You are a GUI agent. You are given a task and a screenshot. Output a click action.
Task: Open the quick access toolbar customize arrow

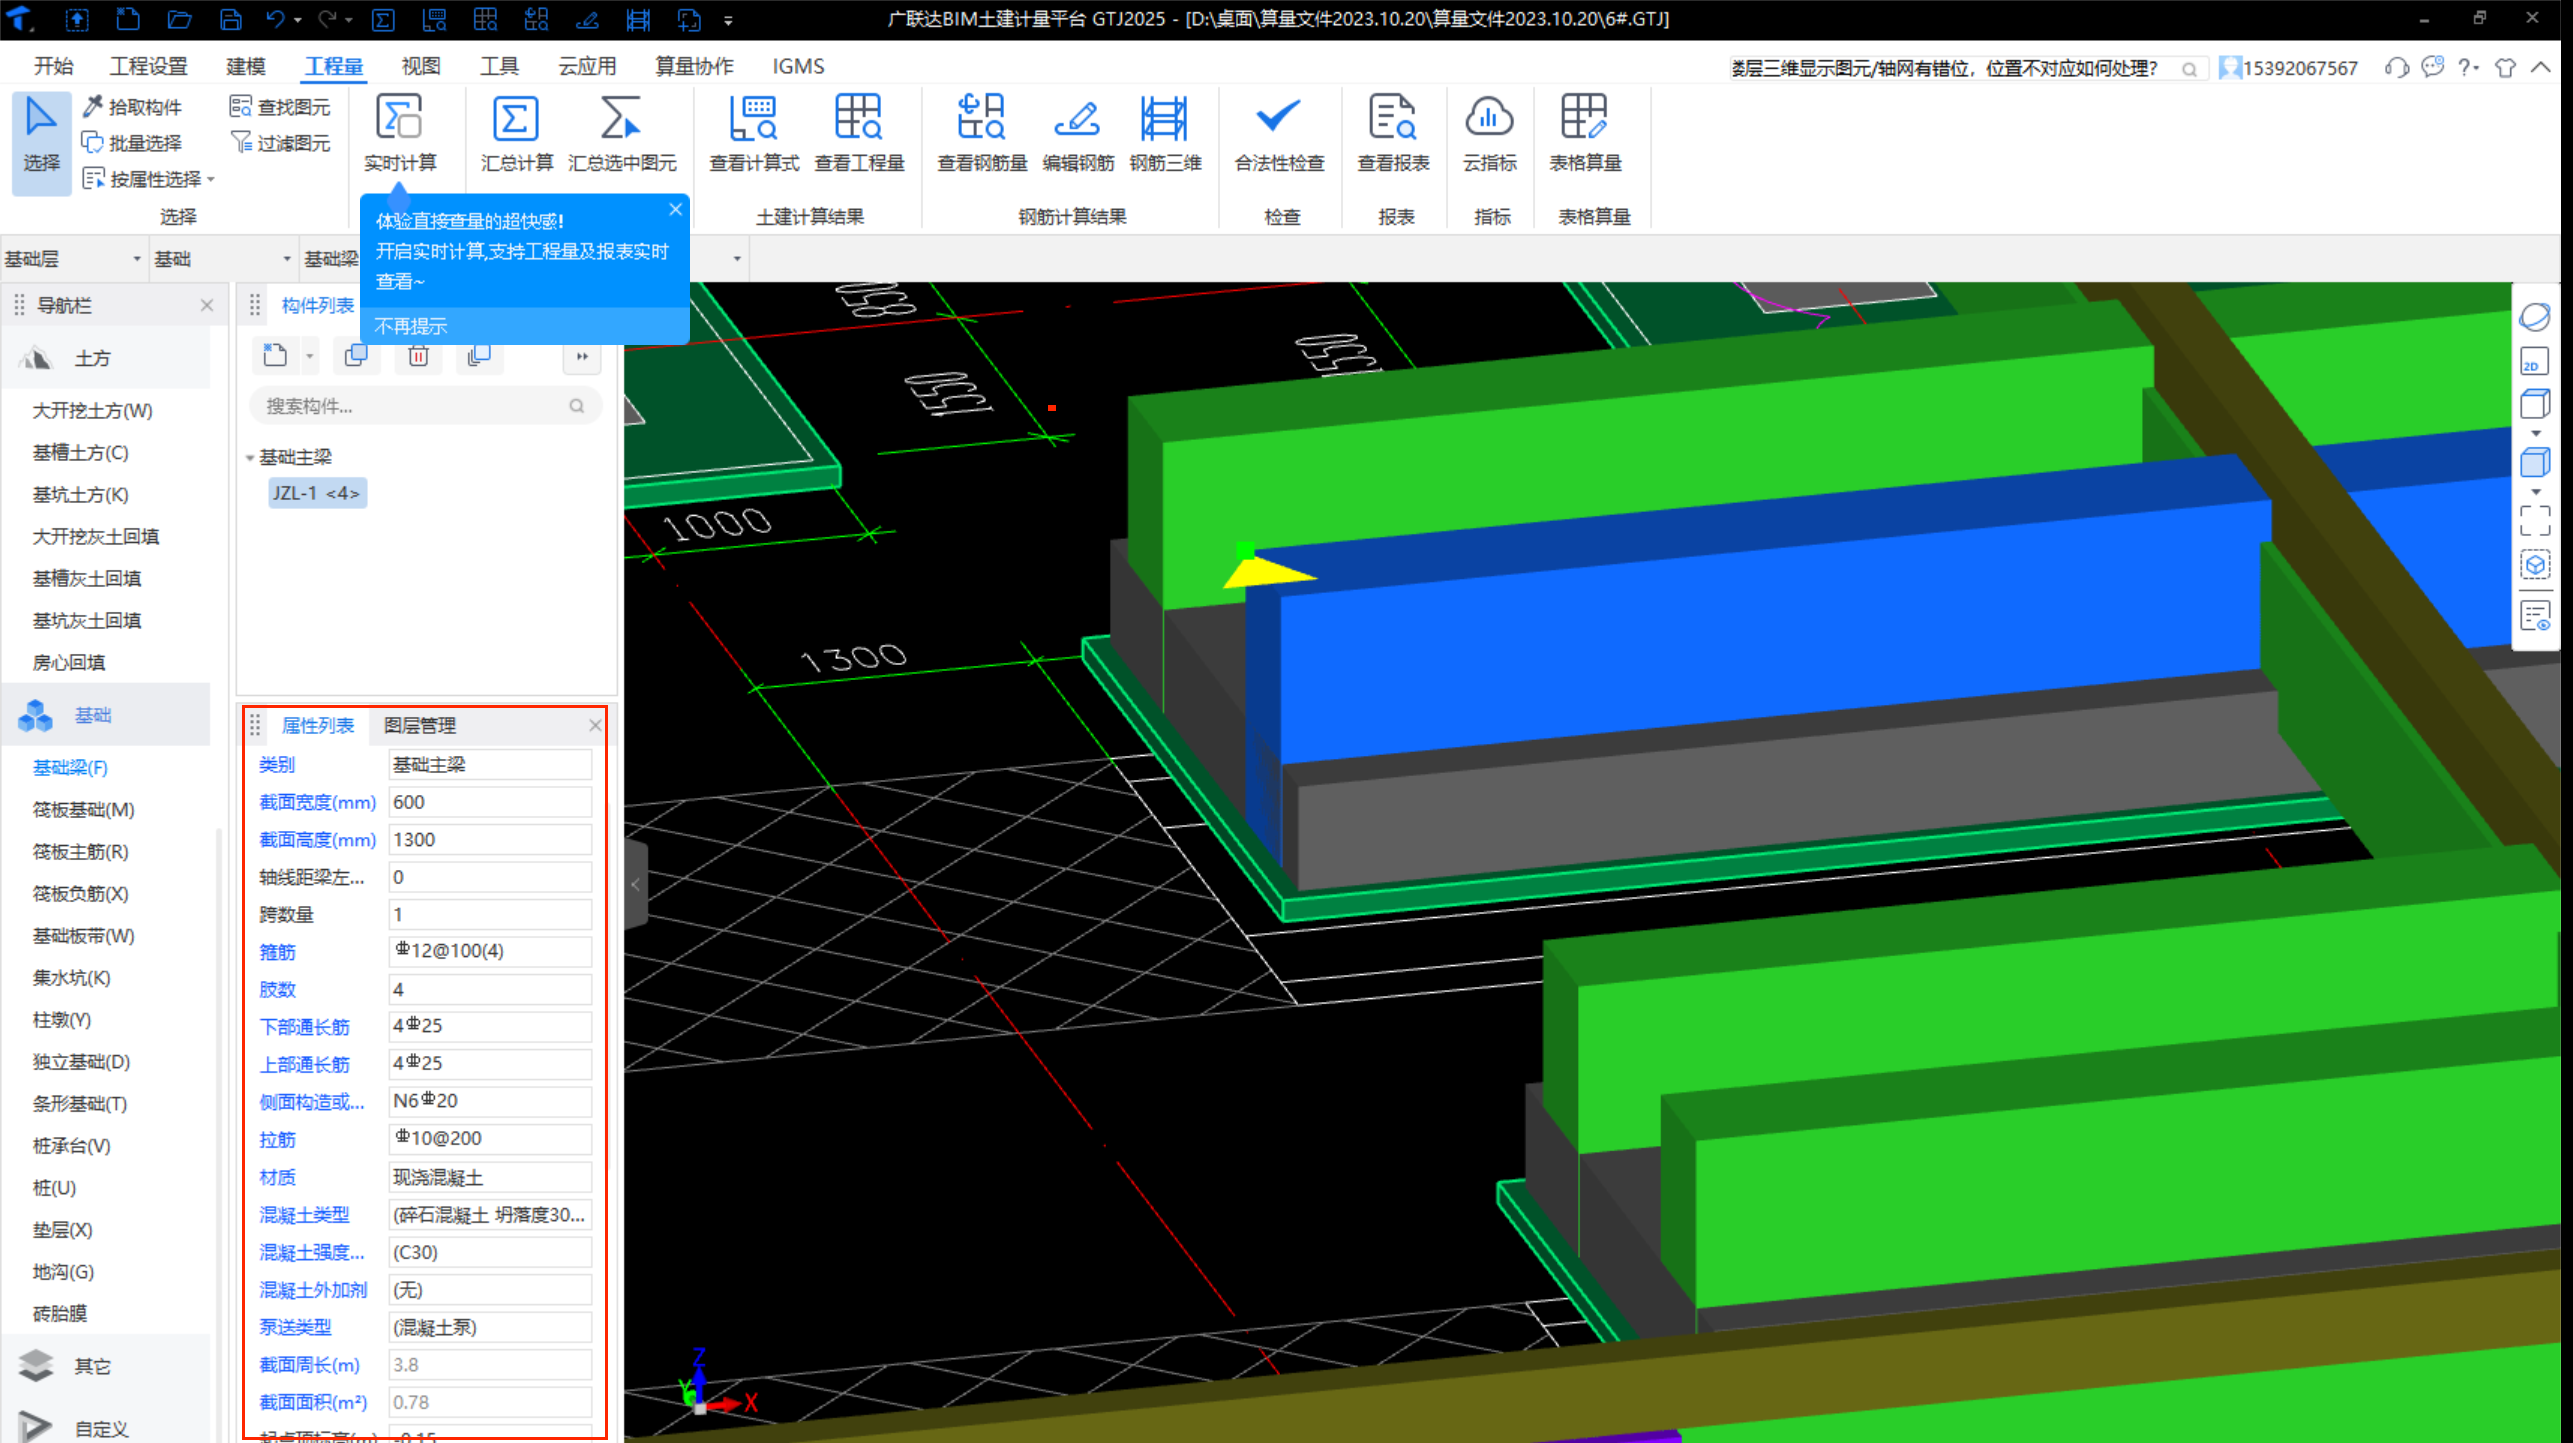tap(728, 20)
